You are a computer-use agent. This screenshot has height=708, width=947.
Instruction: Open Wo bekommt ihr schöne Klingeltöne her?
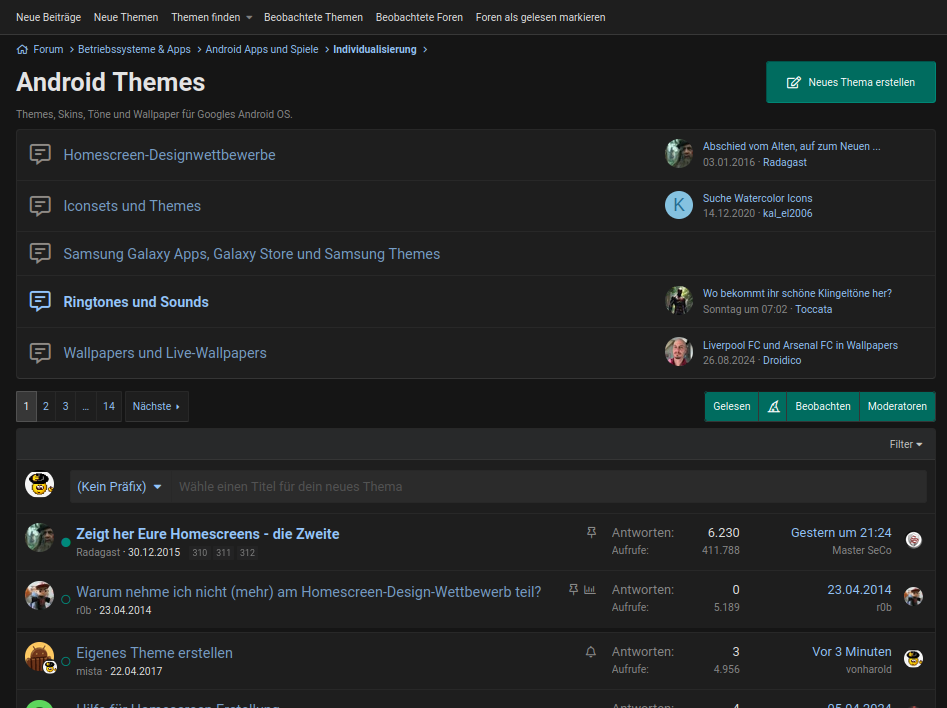point(797,293)
